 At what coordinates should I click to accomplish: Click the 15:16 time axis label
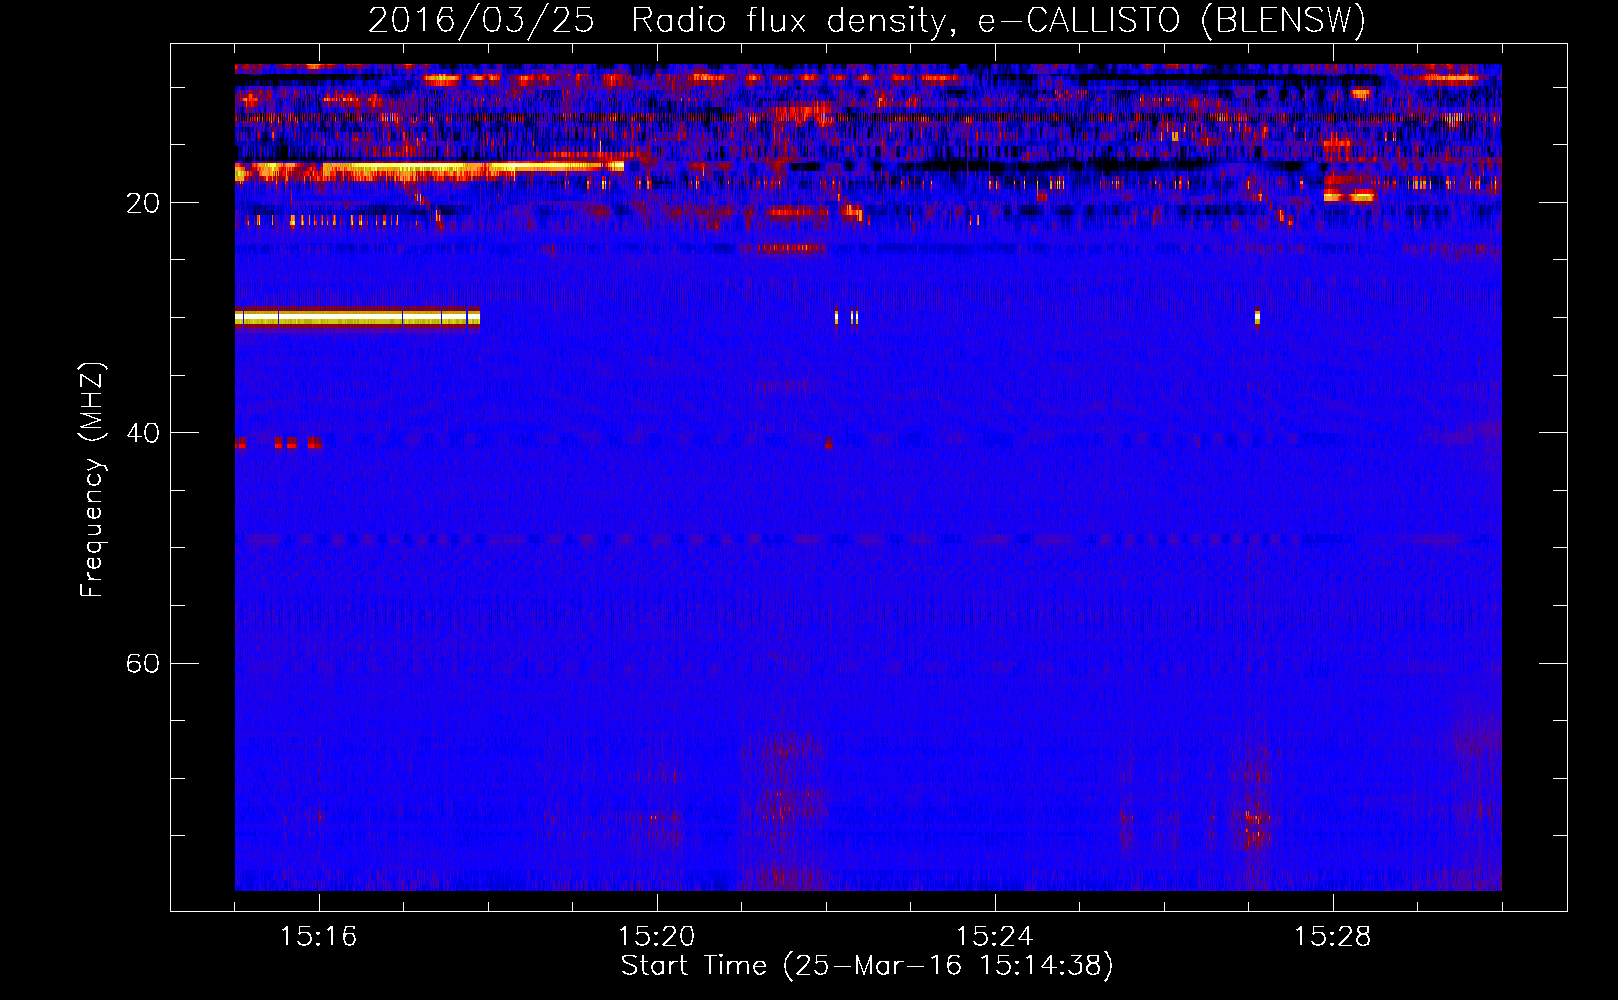click(318, 937)
